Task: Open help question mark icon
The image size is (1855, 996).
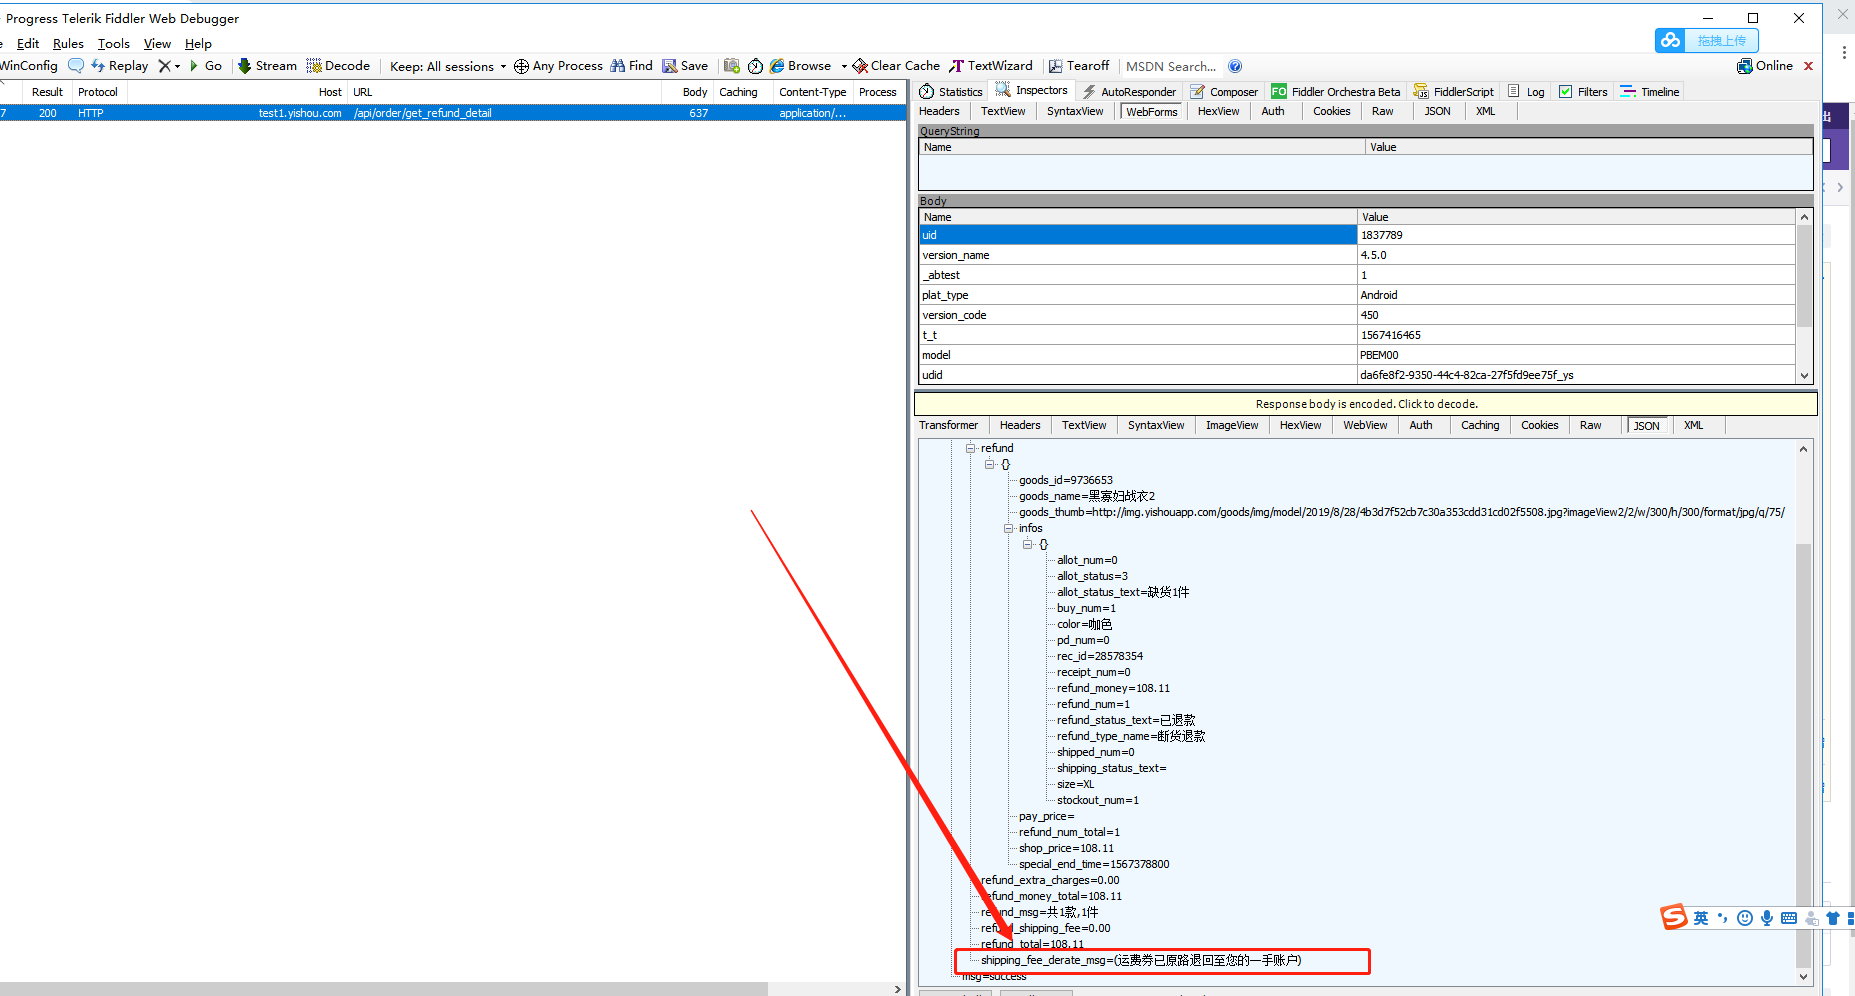Action: point(1235,66)
